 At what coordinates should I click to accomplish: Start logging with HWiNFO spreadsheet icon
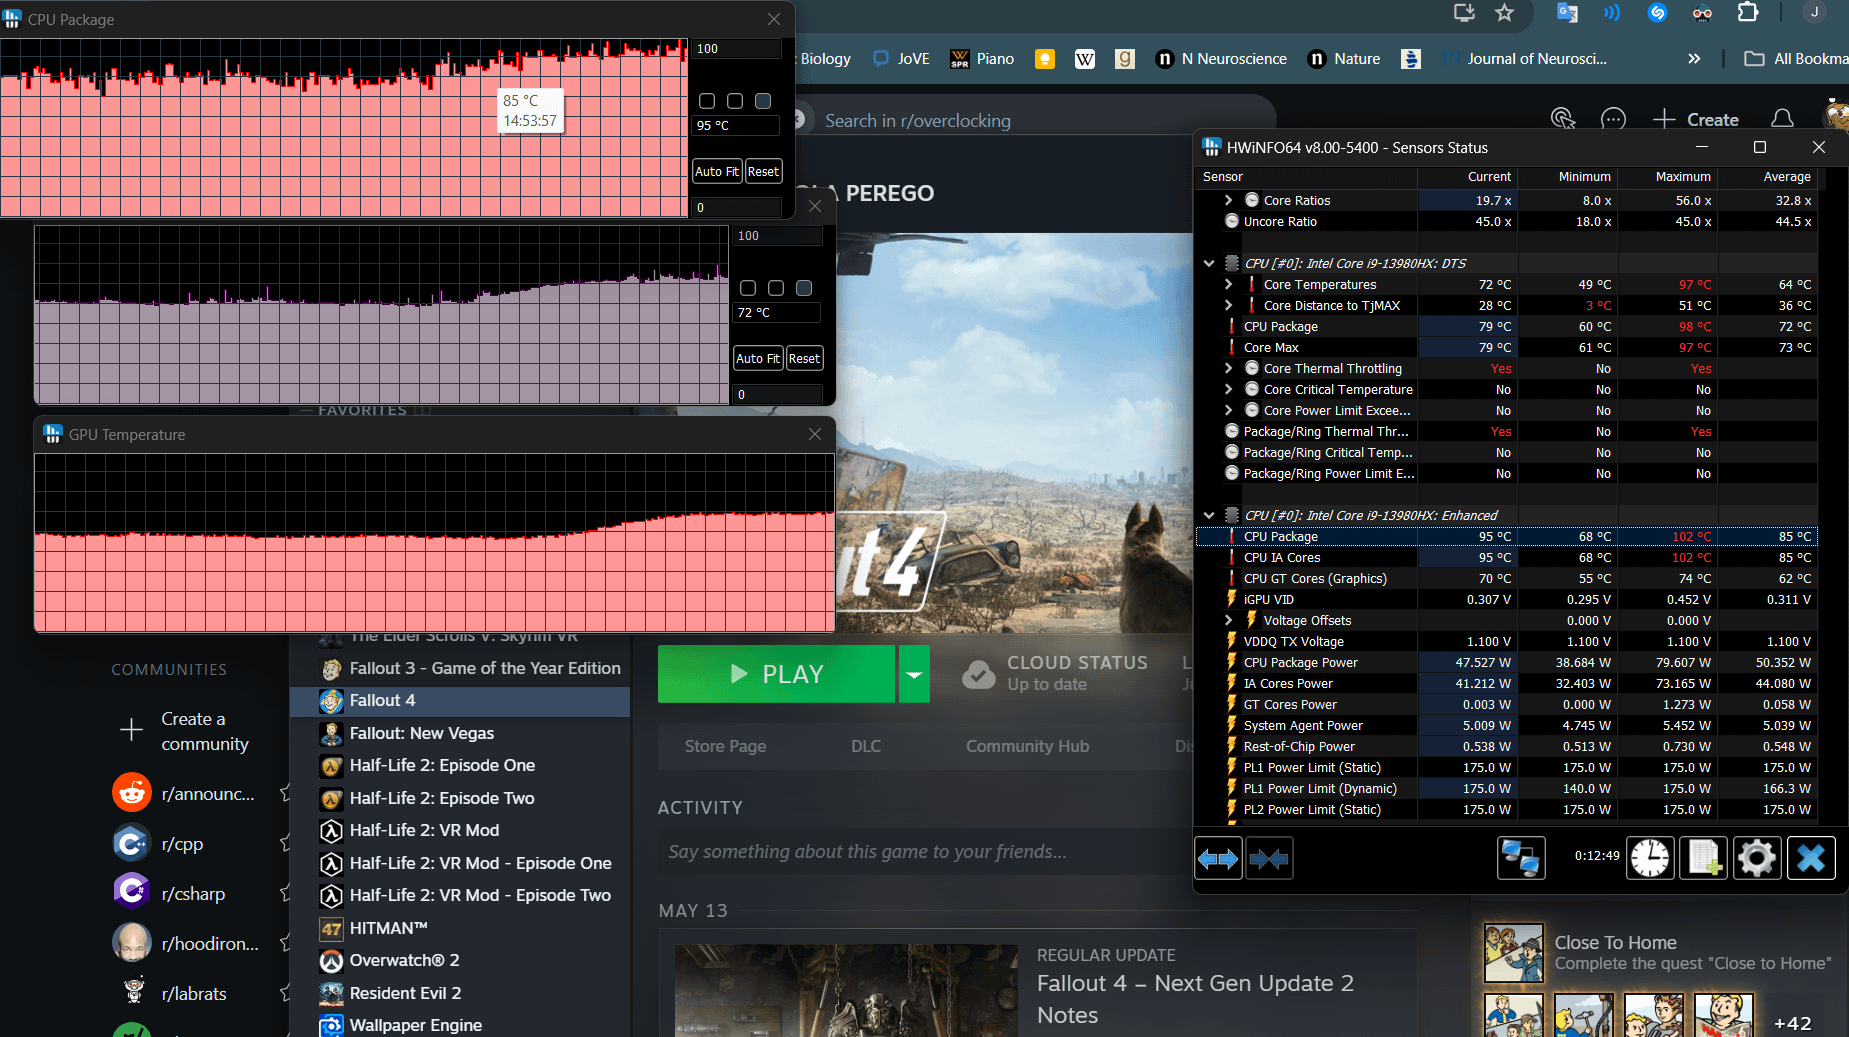coord(1703,858)
